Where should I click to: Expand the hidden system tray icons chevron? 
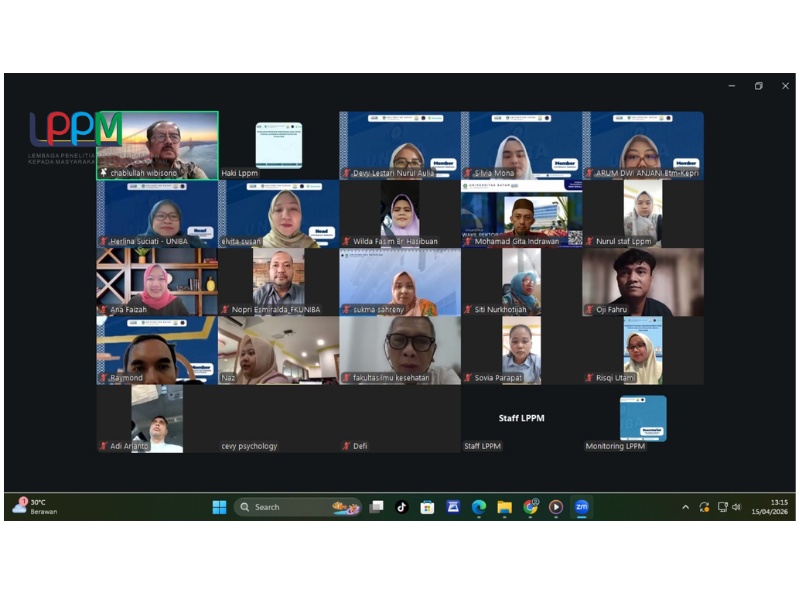coord(685,507)
